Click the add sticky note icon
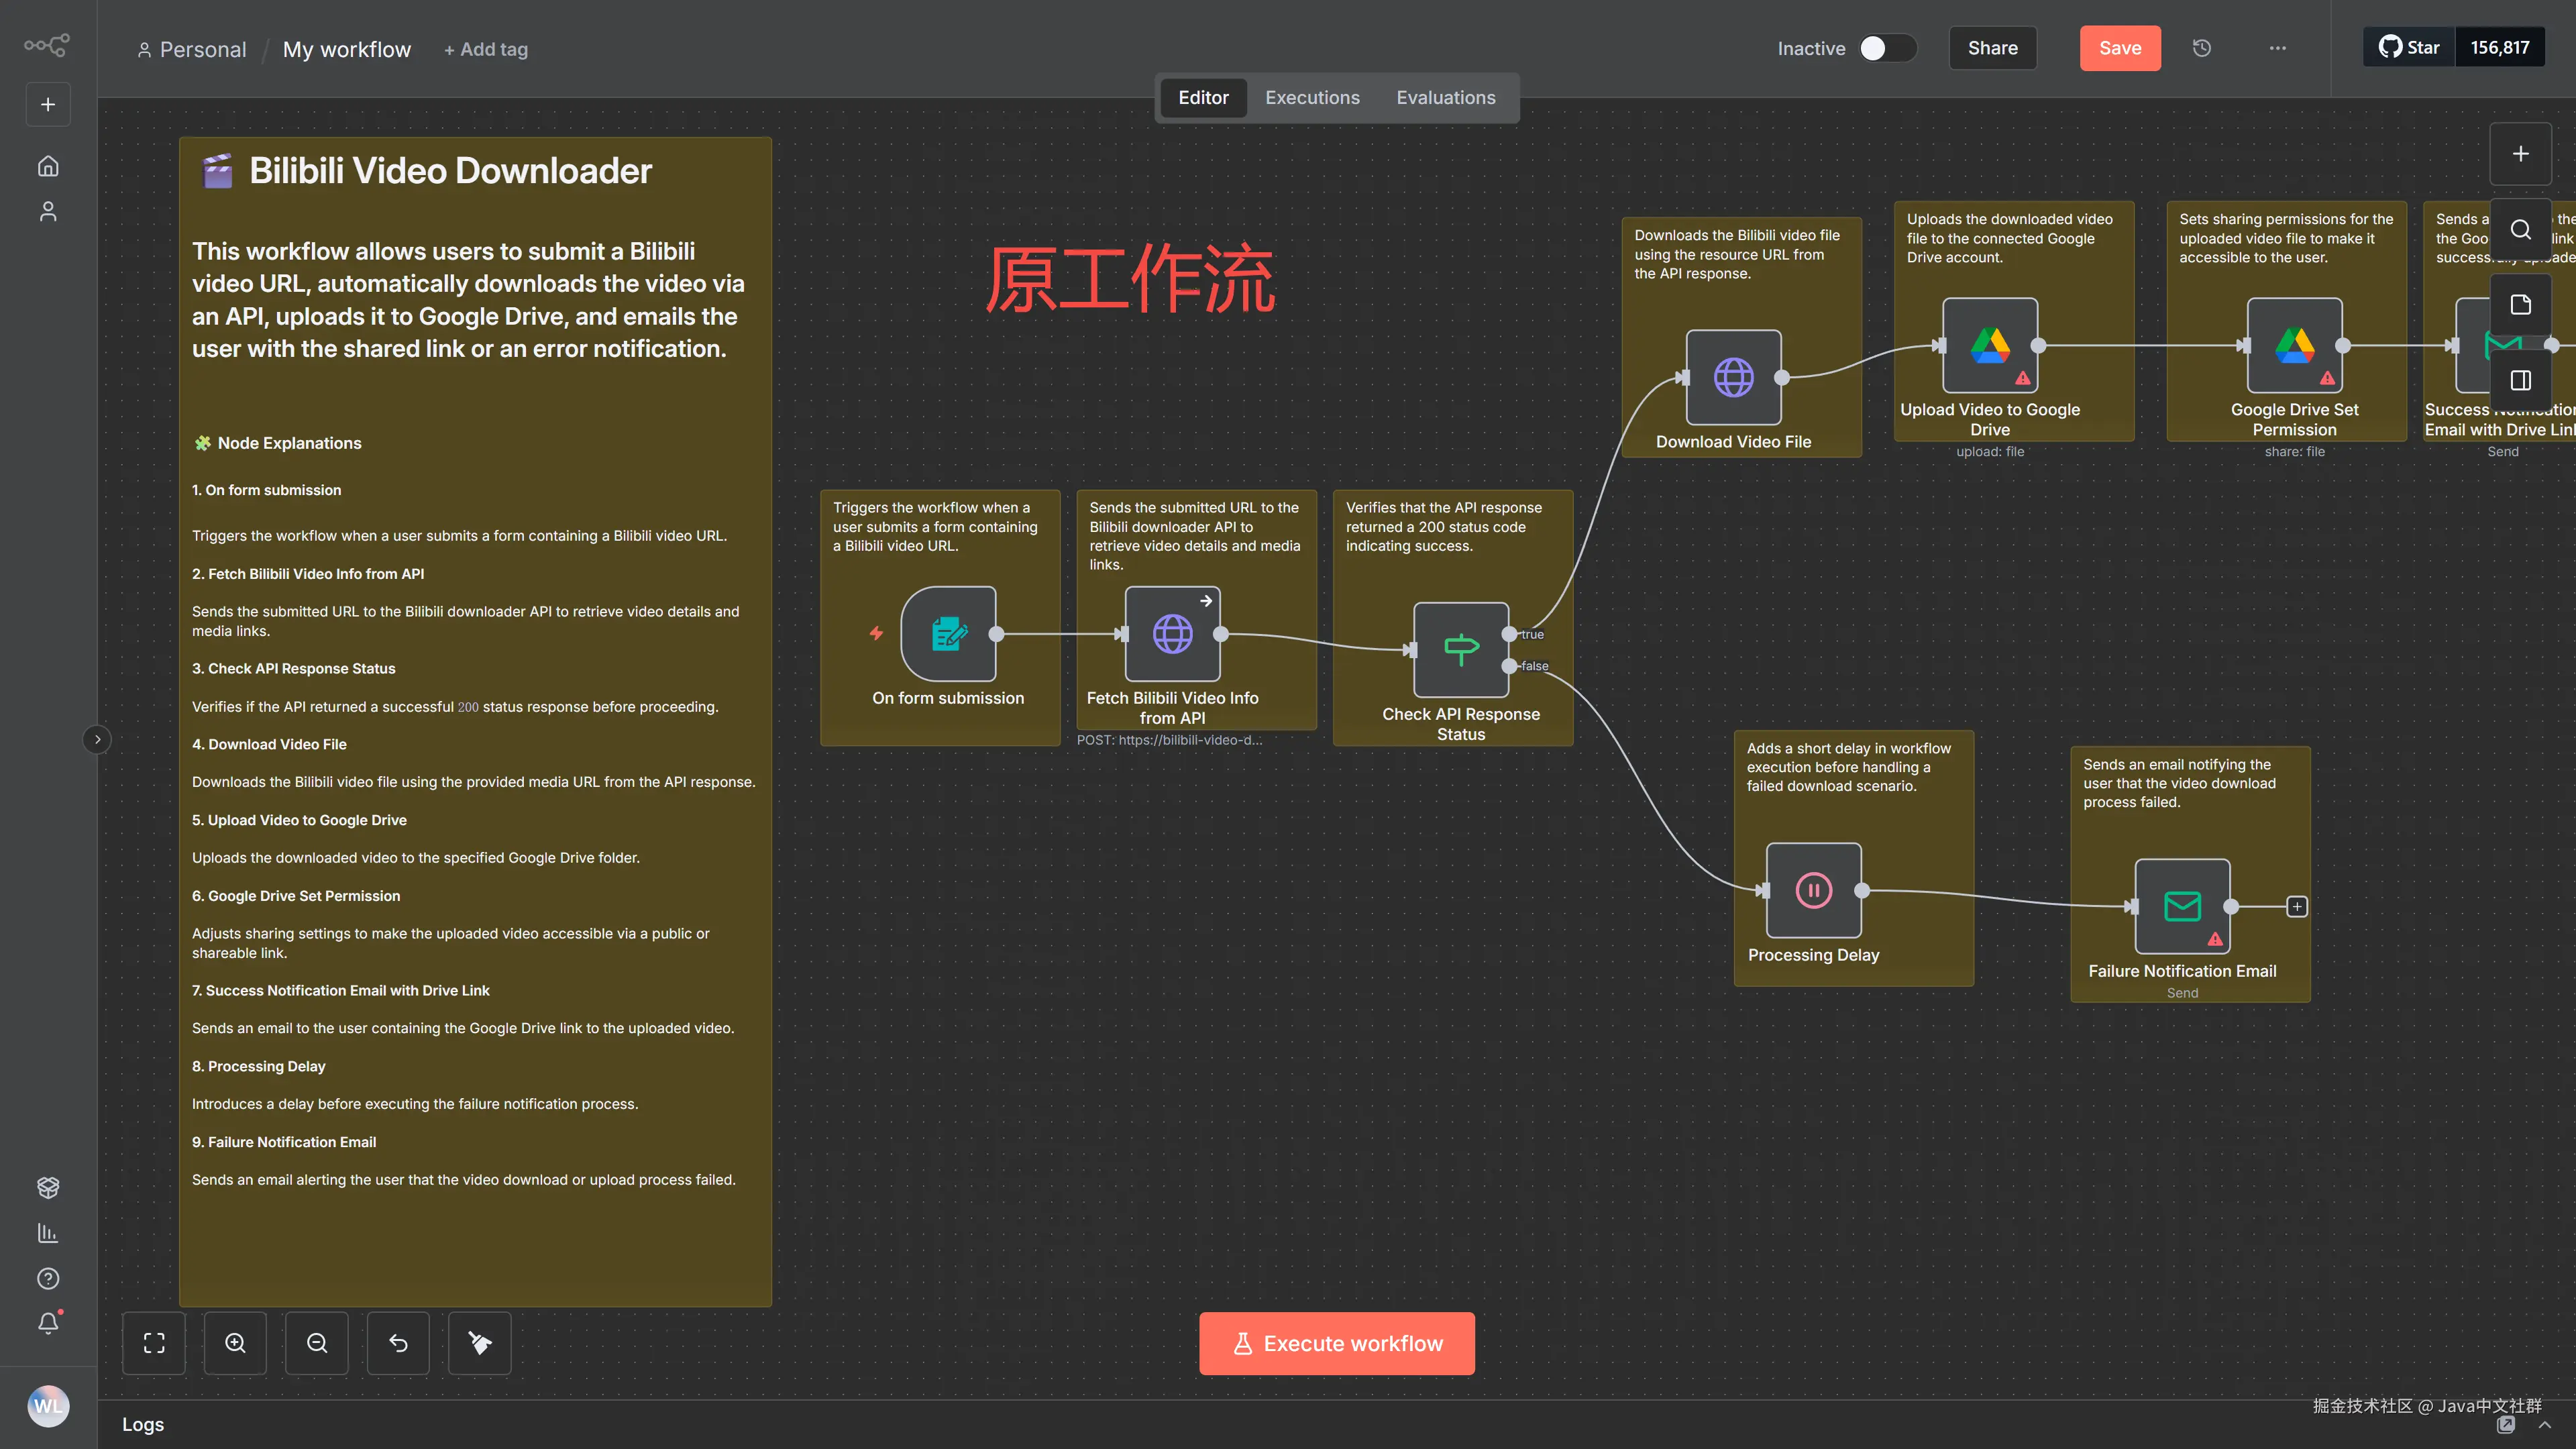 pyautogui.click(x=2520, y=305)
